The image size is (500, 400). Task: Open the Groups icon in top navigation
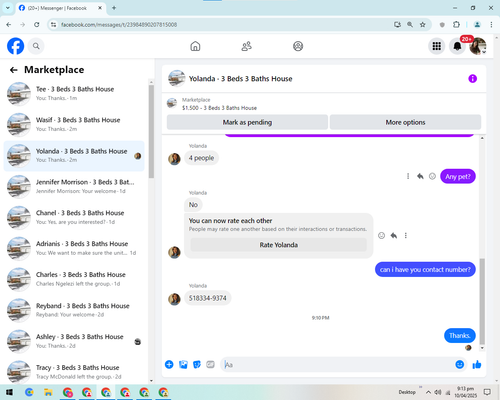[x=298, y=46]
